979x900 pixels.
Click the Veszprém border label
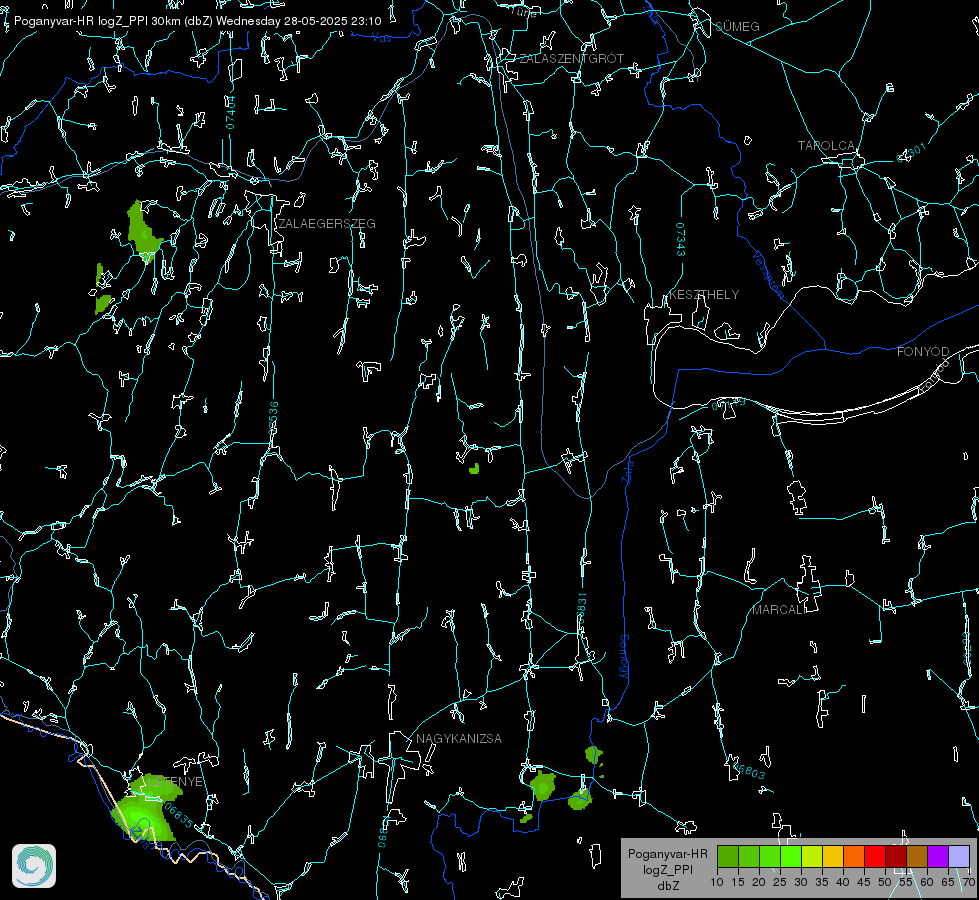(x=768, y=274)
